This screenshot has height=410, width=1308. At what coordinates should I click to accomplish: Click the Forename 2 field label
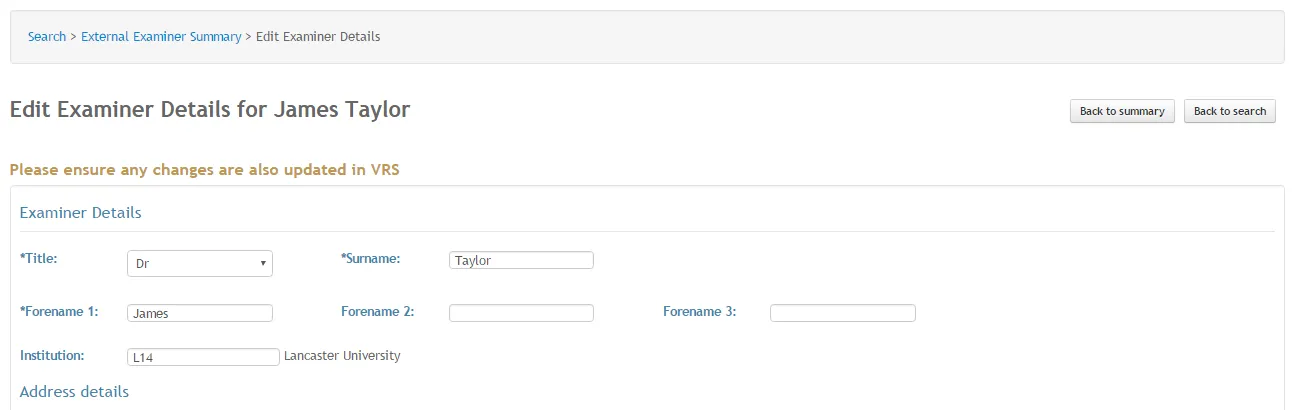pyautogui.click(x=377, y=311)
